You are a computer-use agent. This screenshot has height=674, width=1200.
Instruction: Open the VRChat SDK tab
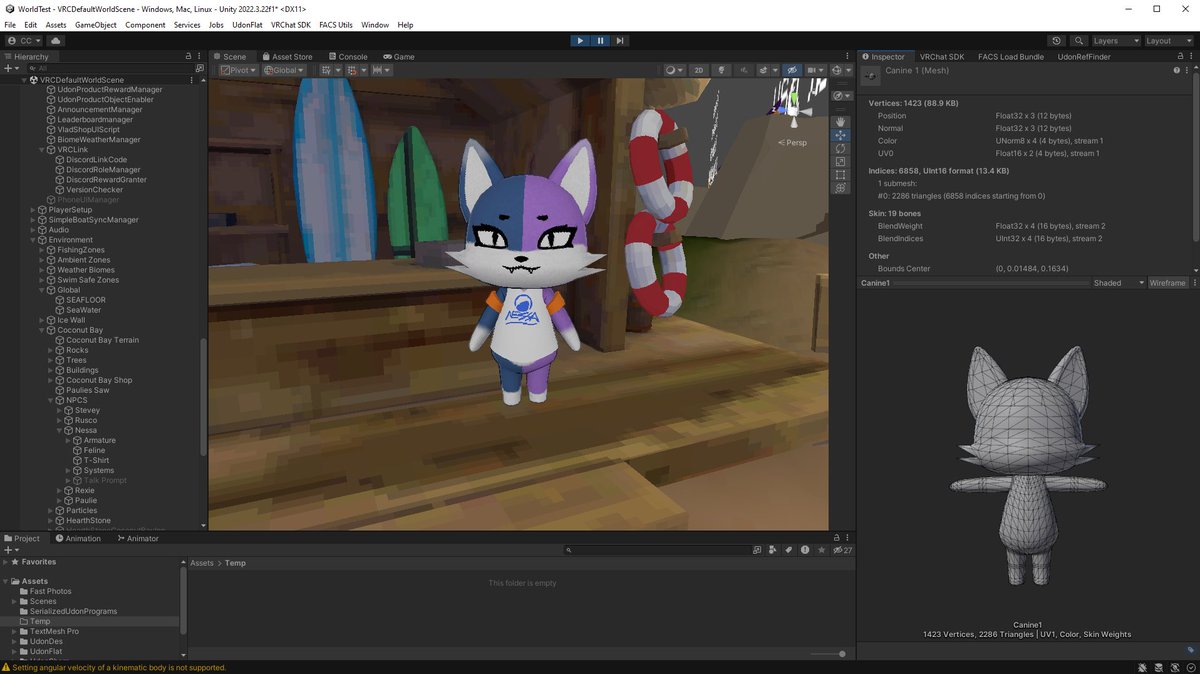(942, 57)
